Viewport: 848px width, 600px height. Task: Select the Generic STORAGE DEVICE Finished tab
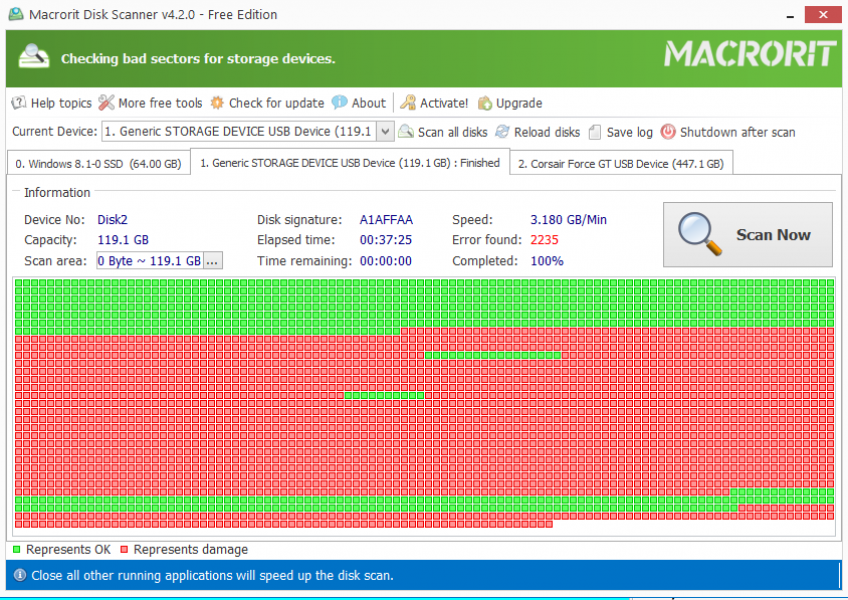coord(349,163)
